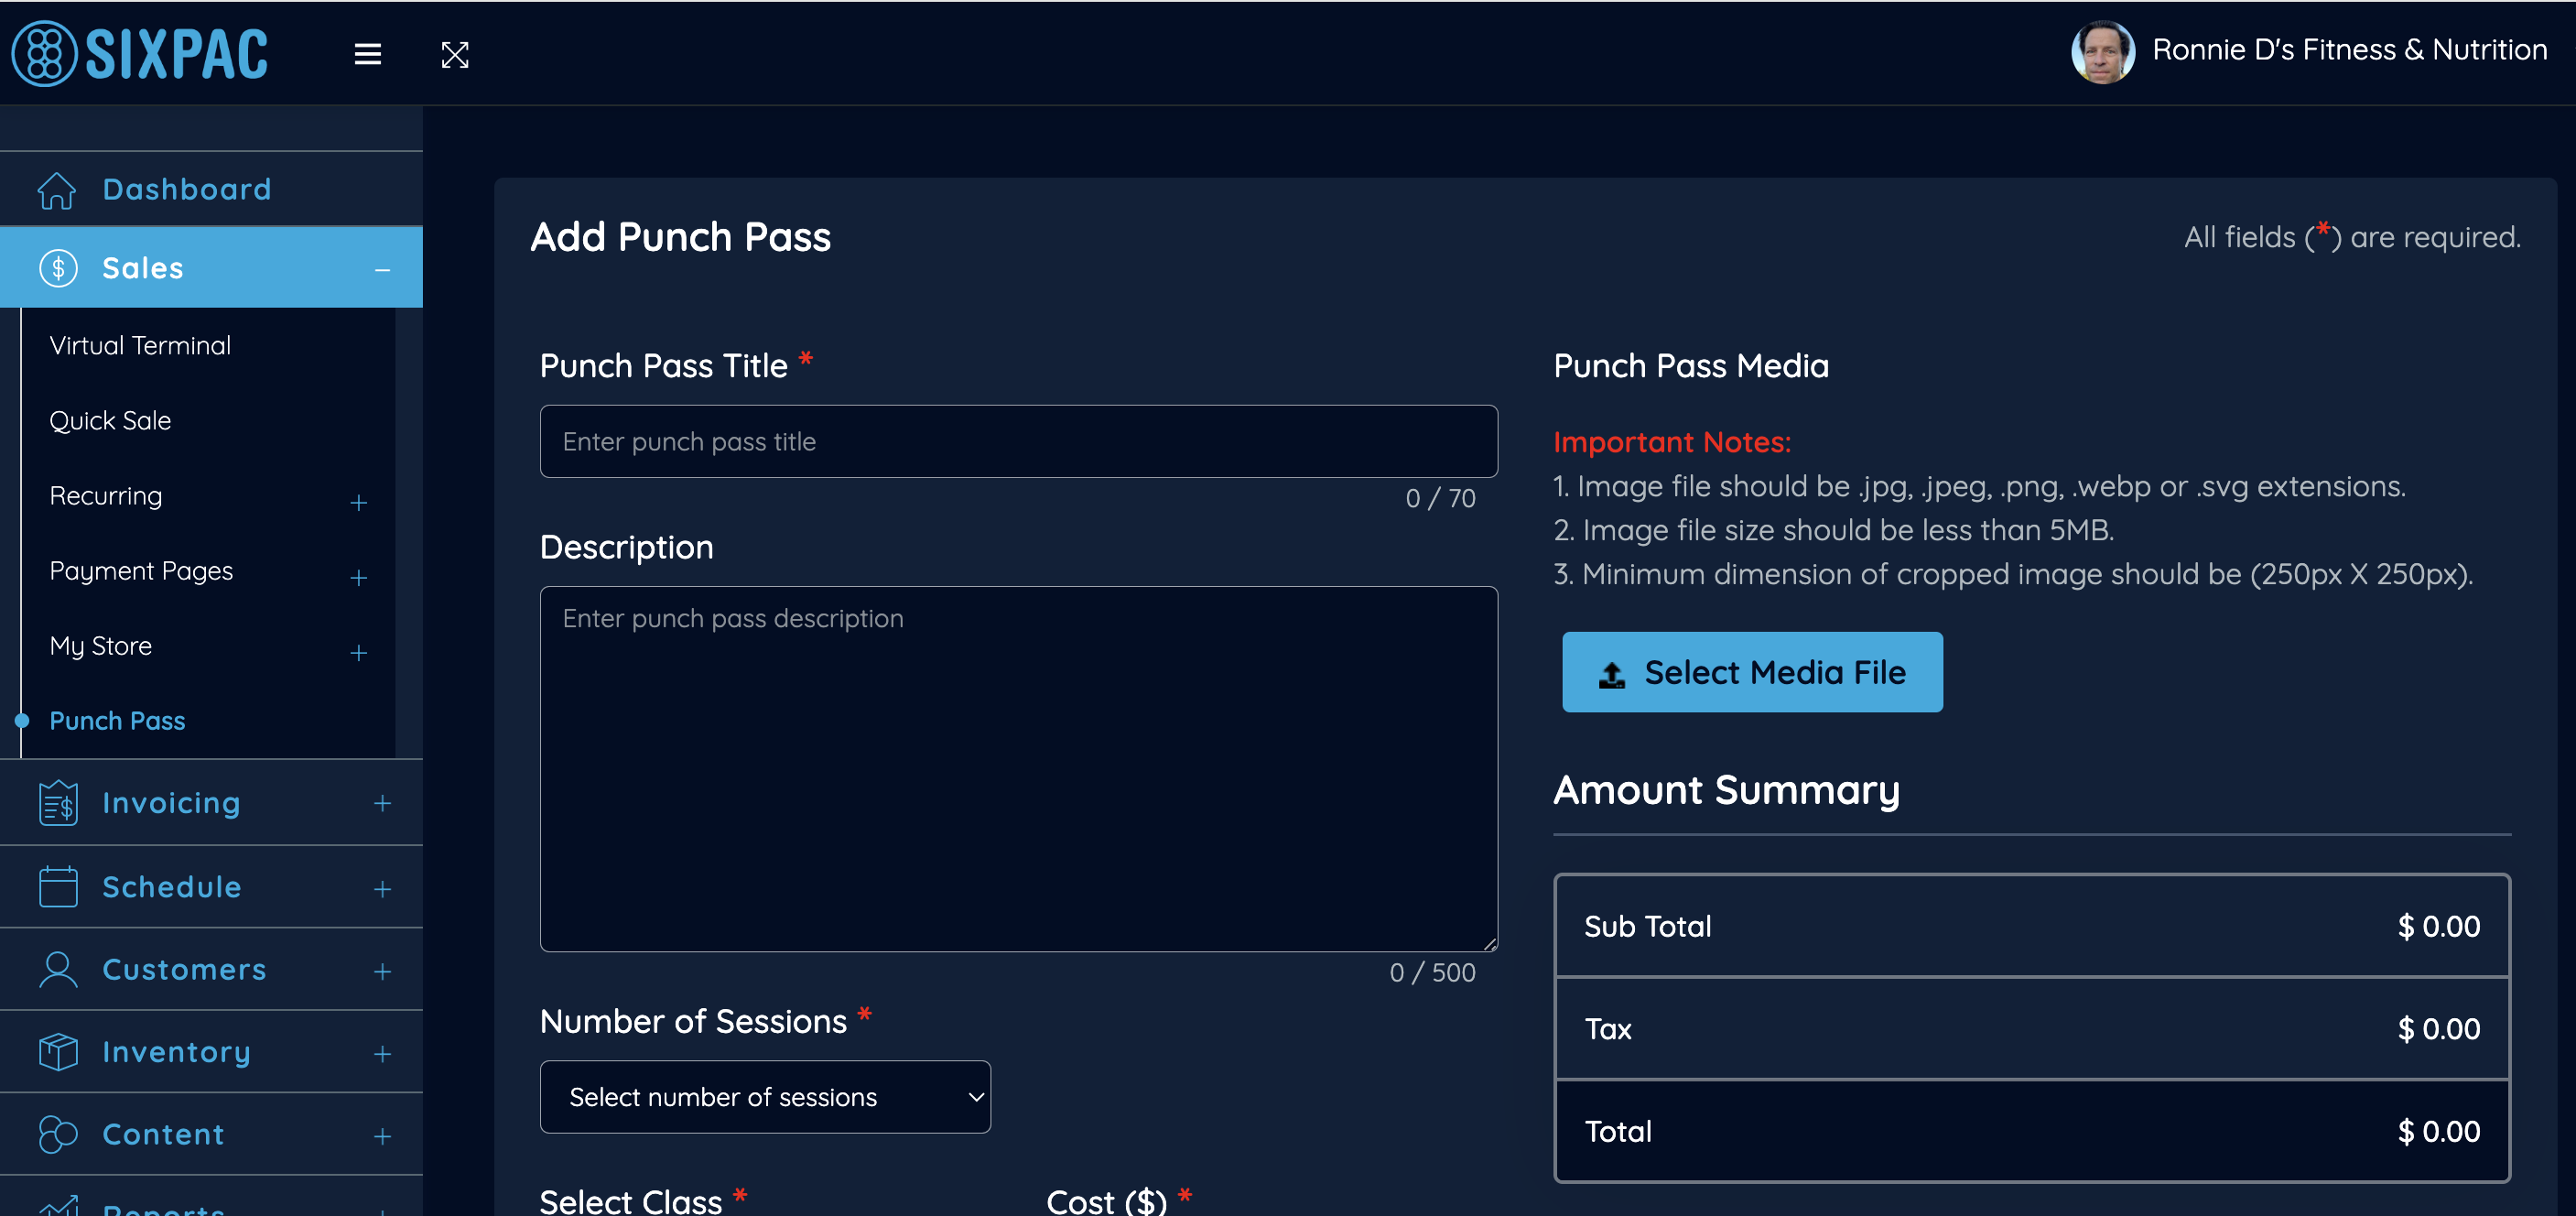Focus the Punch Pass Title field
2576x1216 pixels.
[x=1018, y=441]
